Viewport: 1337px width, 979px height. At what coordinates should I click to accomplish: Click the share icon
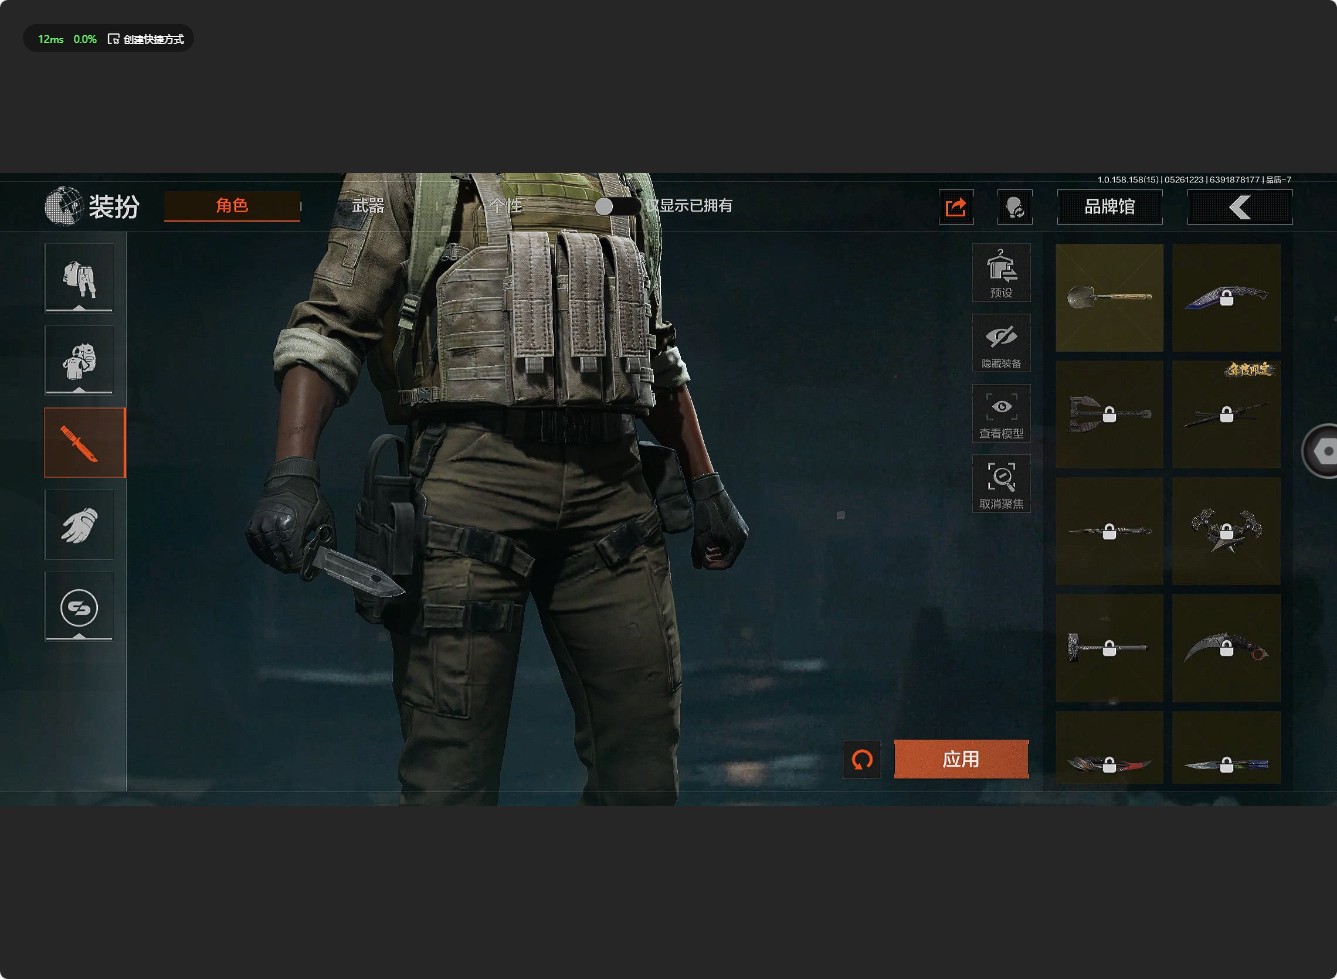click(x=956, y=207)
